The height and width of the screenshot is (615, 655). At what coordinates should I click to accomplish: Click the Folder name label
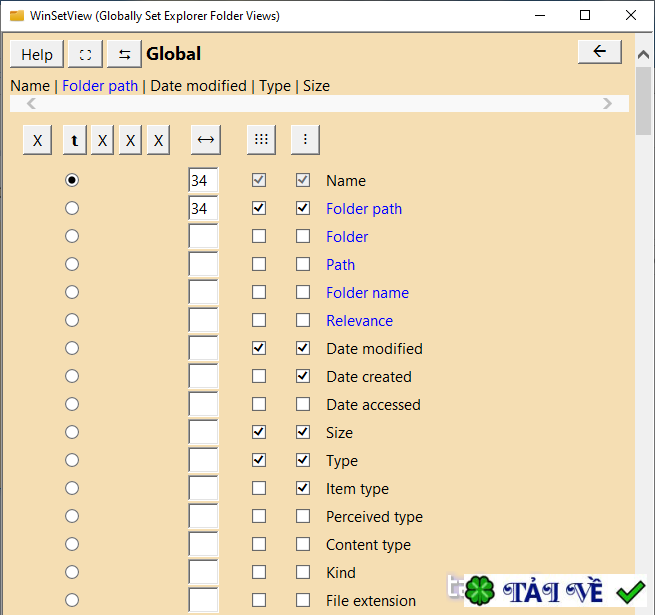coord(367,292)
